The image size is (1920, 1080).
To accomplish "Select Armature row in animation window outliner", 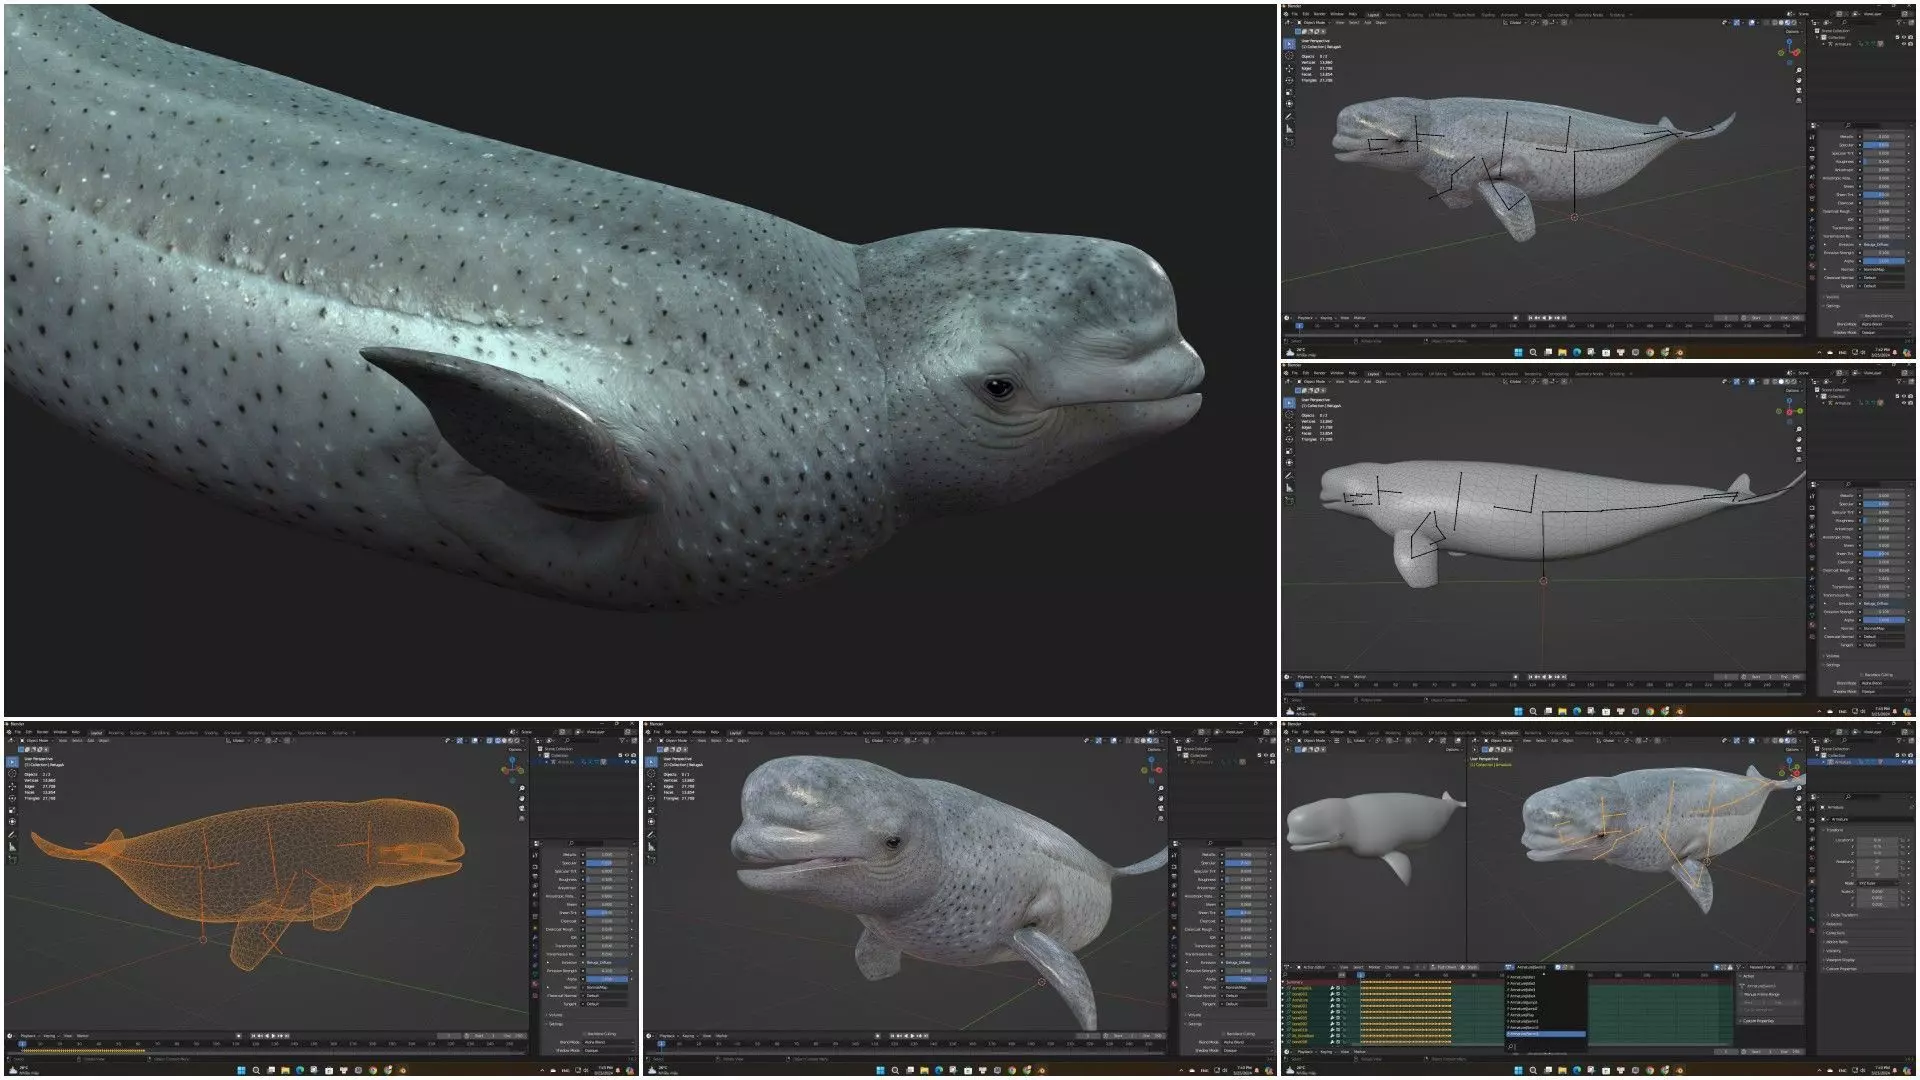I will point(1860,762).
